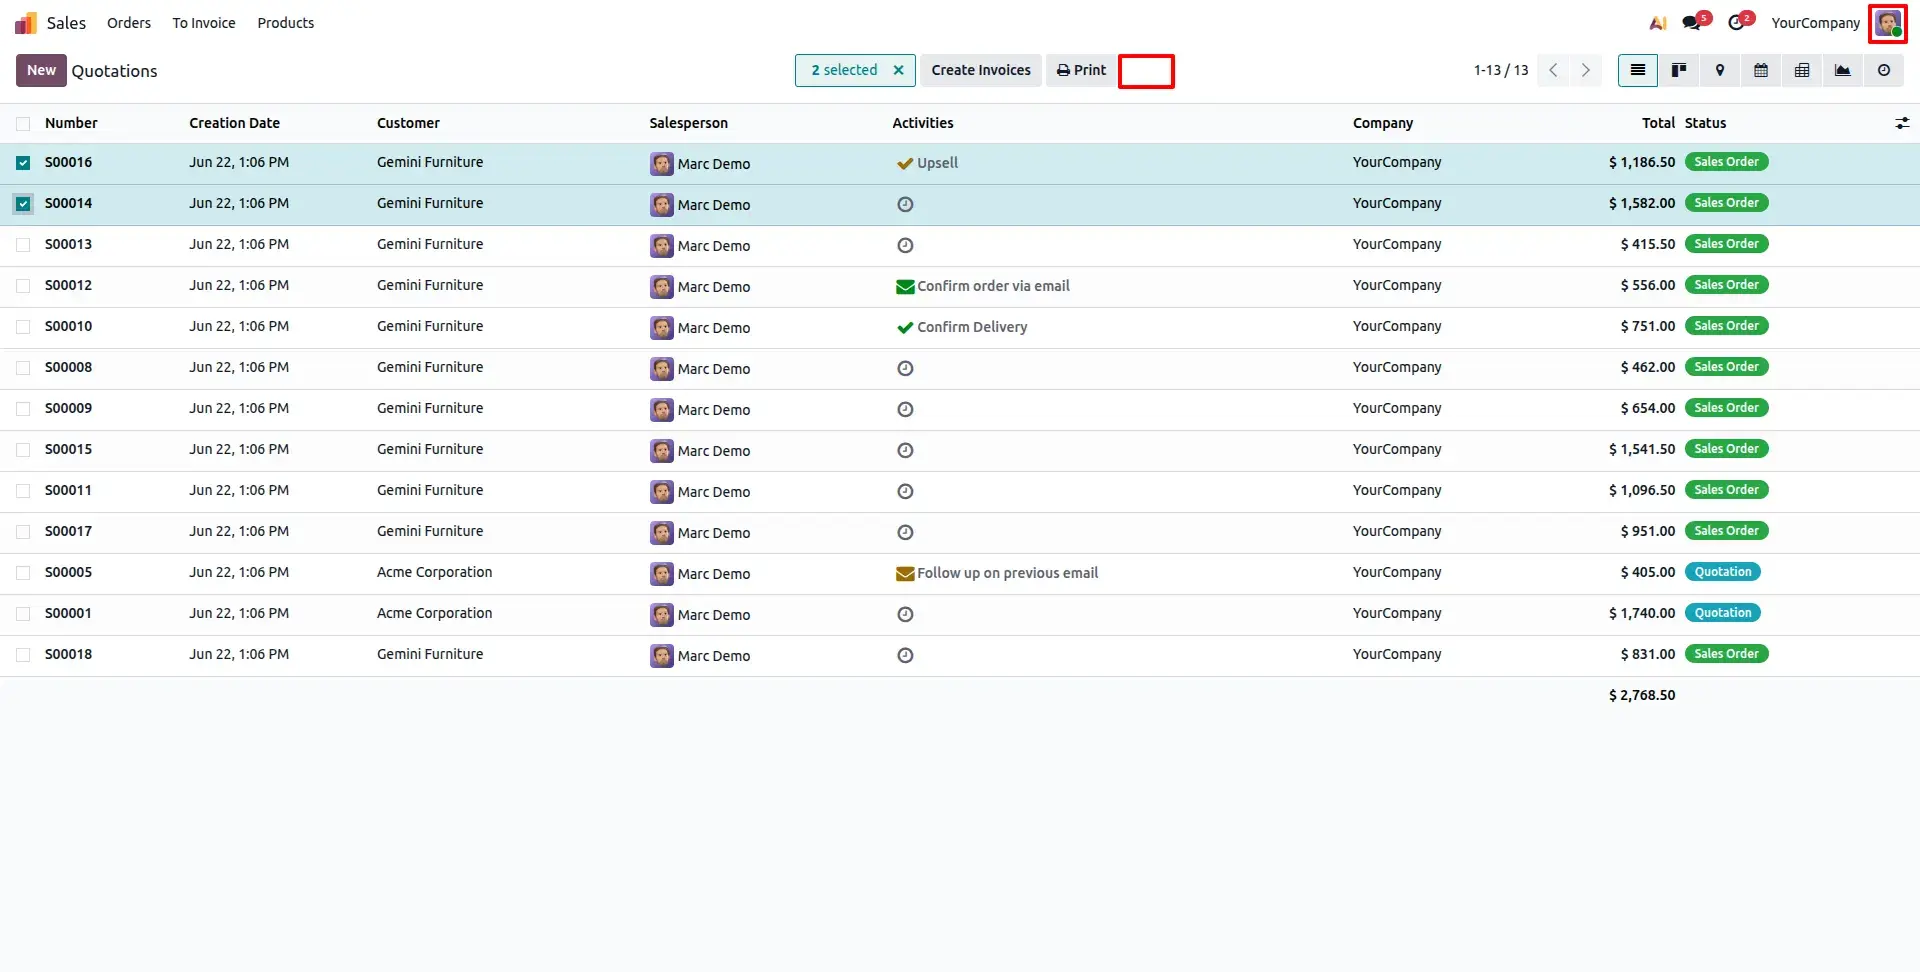Image resolution: width=1920 pixels, height=972 pixels.
Task: Open the Sales app home icon
Action: pyautogui.click(x=25, y=23)
